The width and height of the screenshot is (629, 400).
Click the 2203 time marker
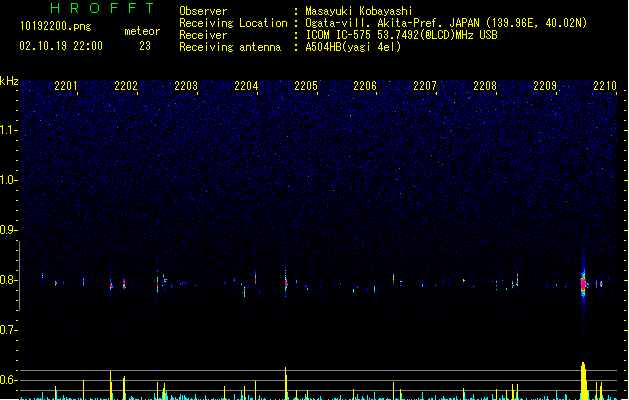coord(186,86)
